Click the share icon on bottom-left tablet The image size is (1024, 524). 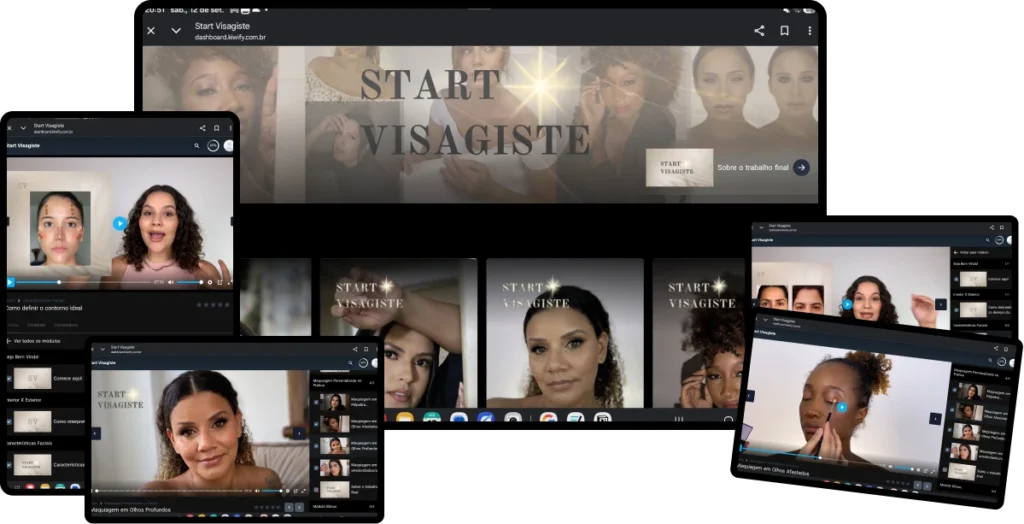coord(355,350)
